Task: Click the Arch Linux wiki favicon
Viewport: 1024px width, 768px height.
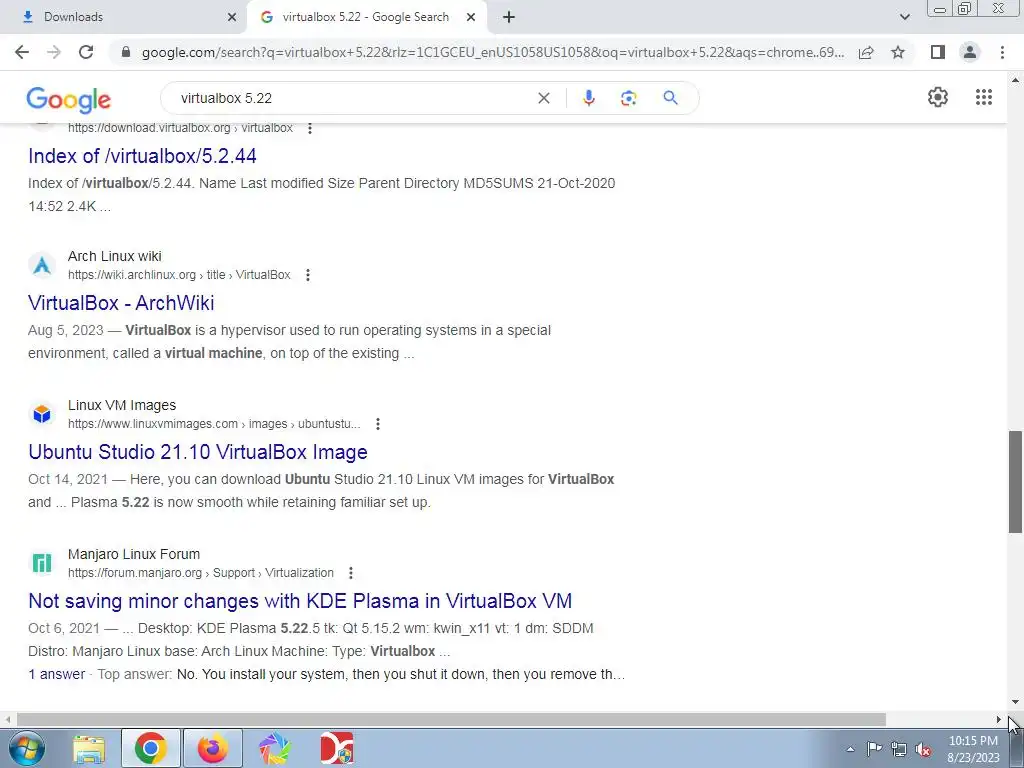Action: (x=42, y=265)
